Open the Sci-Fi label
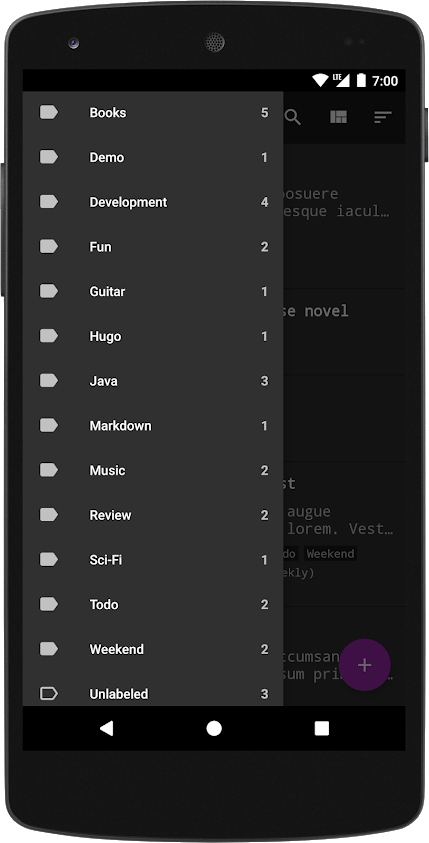 [x=153, y=560]
